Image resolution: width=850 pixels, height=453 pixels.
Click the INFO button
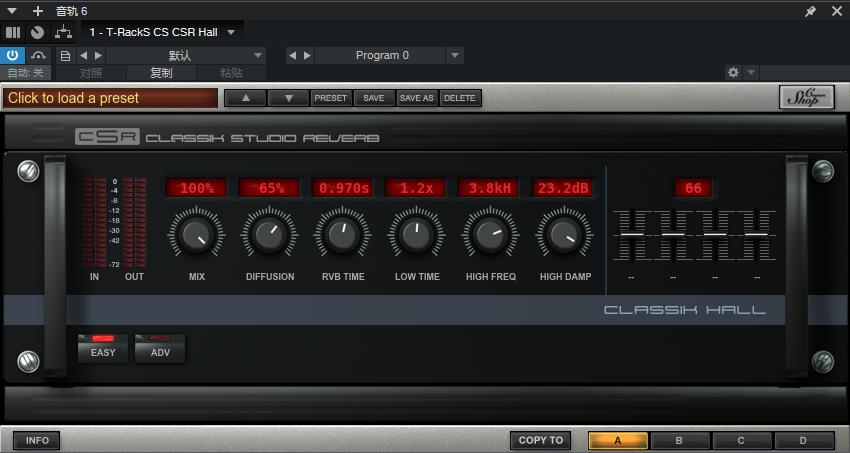point(37,441)
